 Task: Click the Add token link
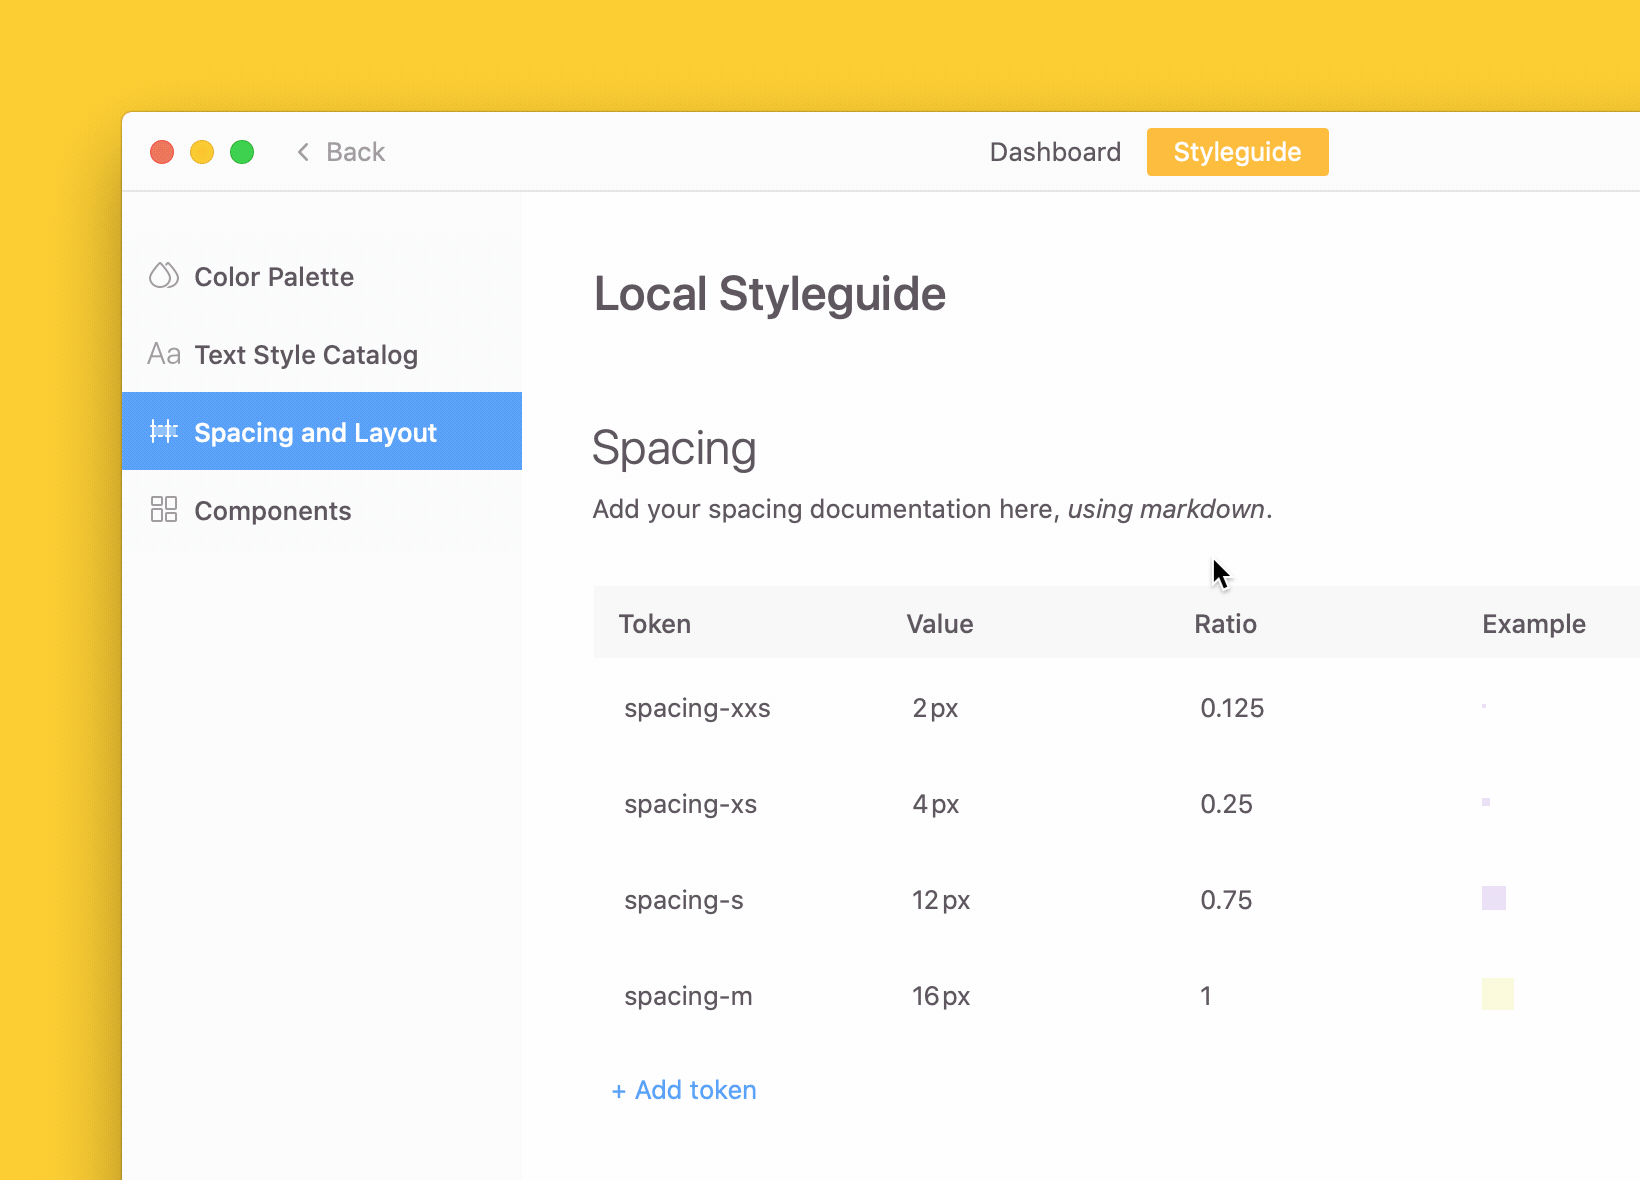684,1090
